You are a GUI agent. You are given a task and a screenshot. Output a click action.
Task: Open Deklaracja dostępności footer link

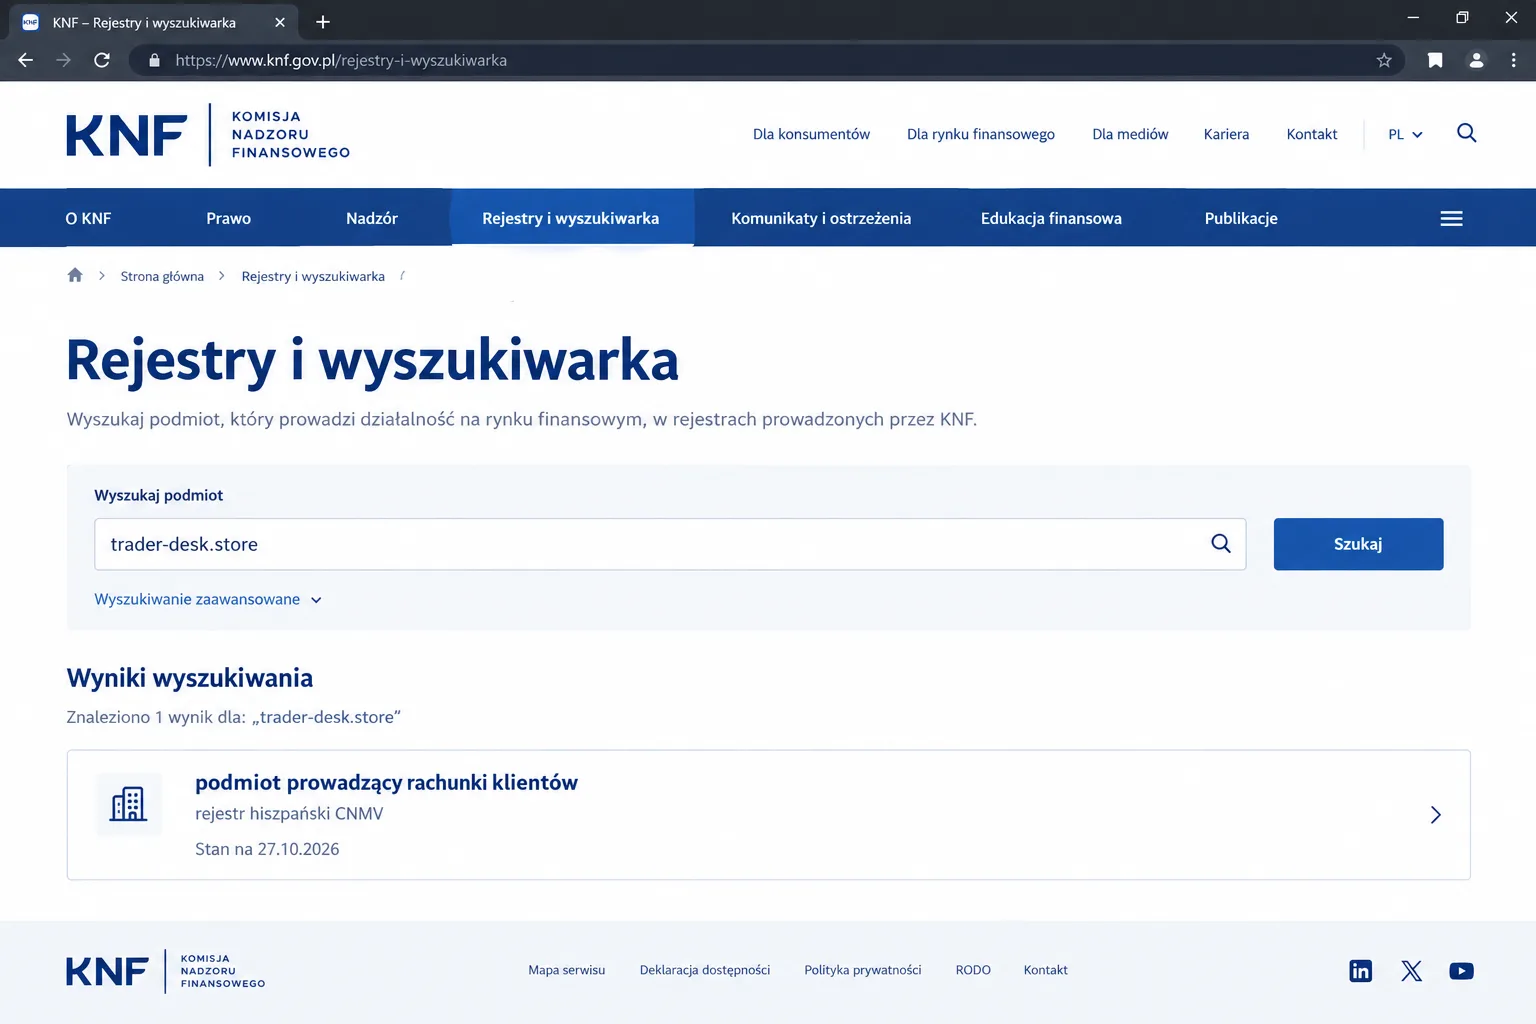pyautogui.click(x=705, y=970)
